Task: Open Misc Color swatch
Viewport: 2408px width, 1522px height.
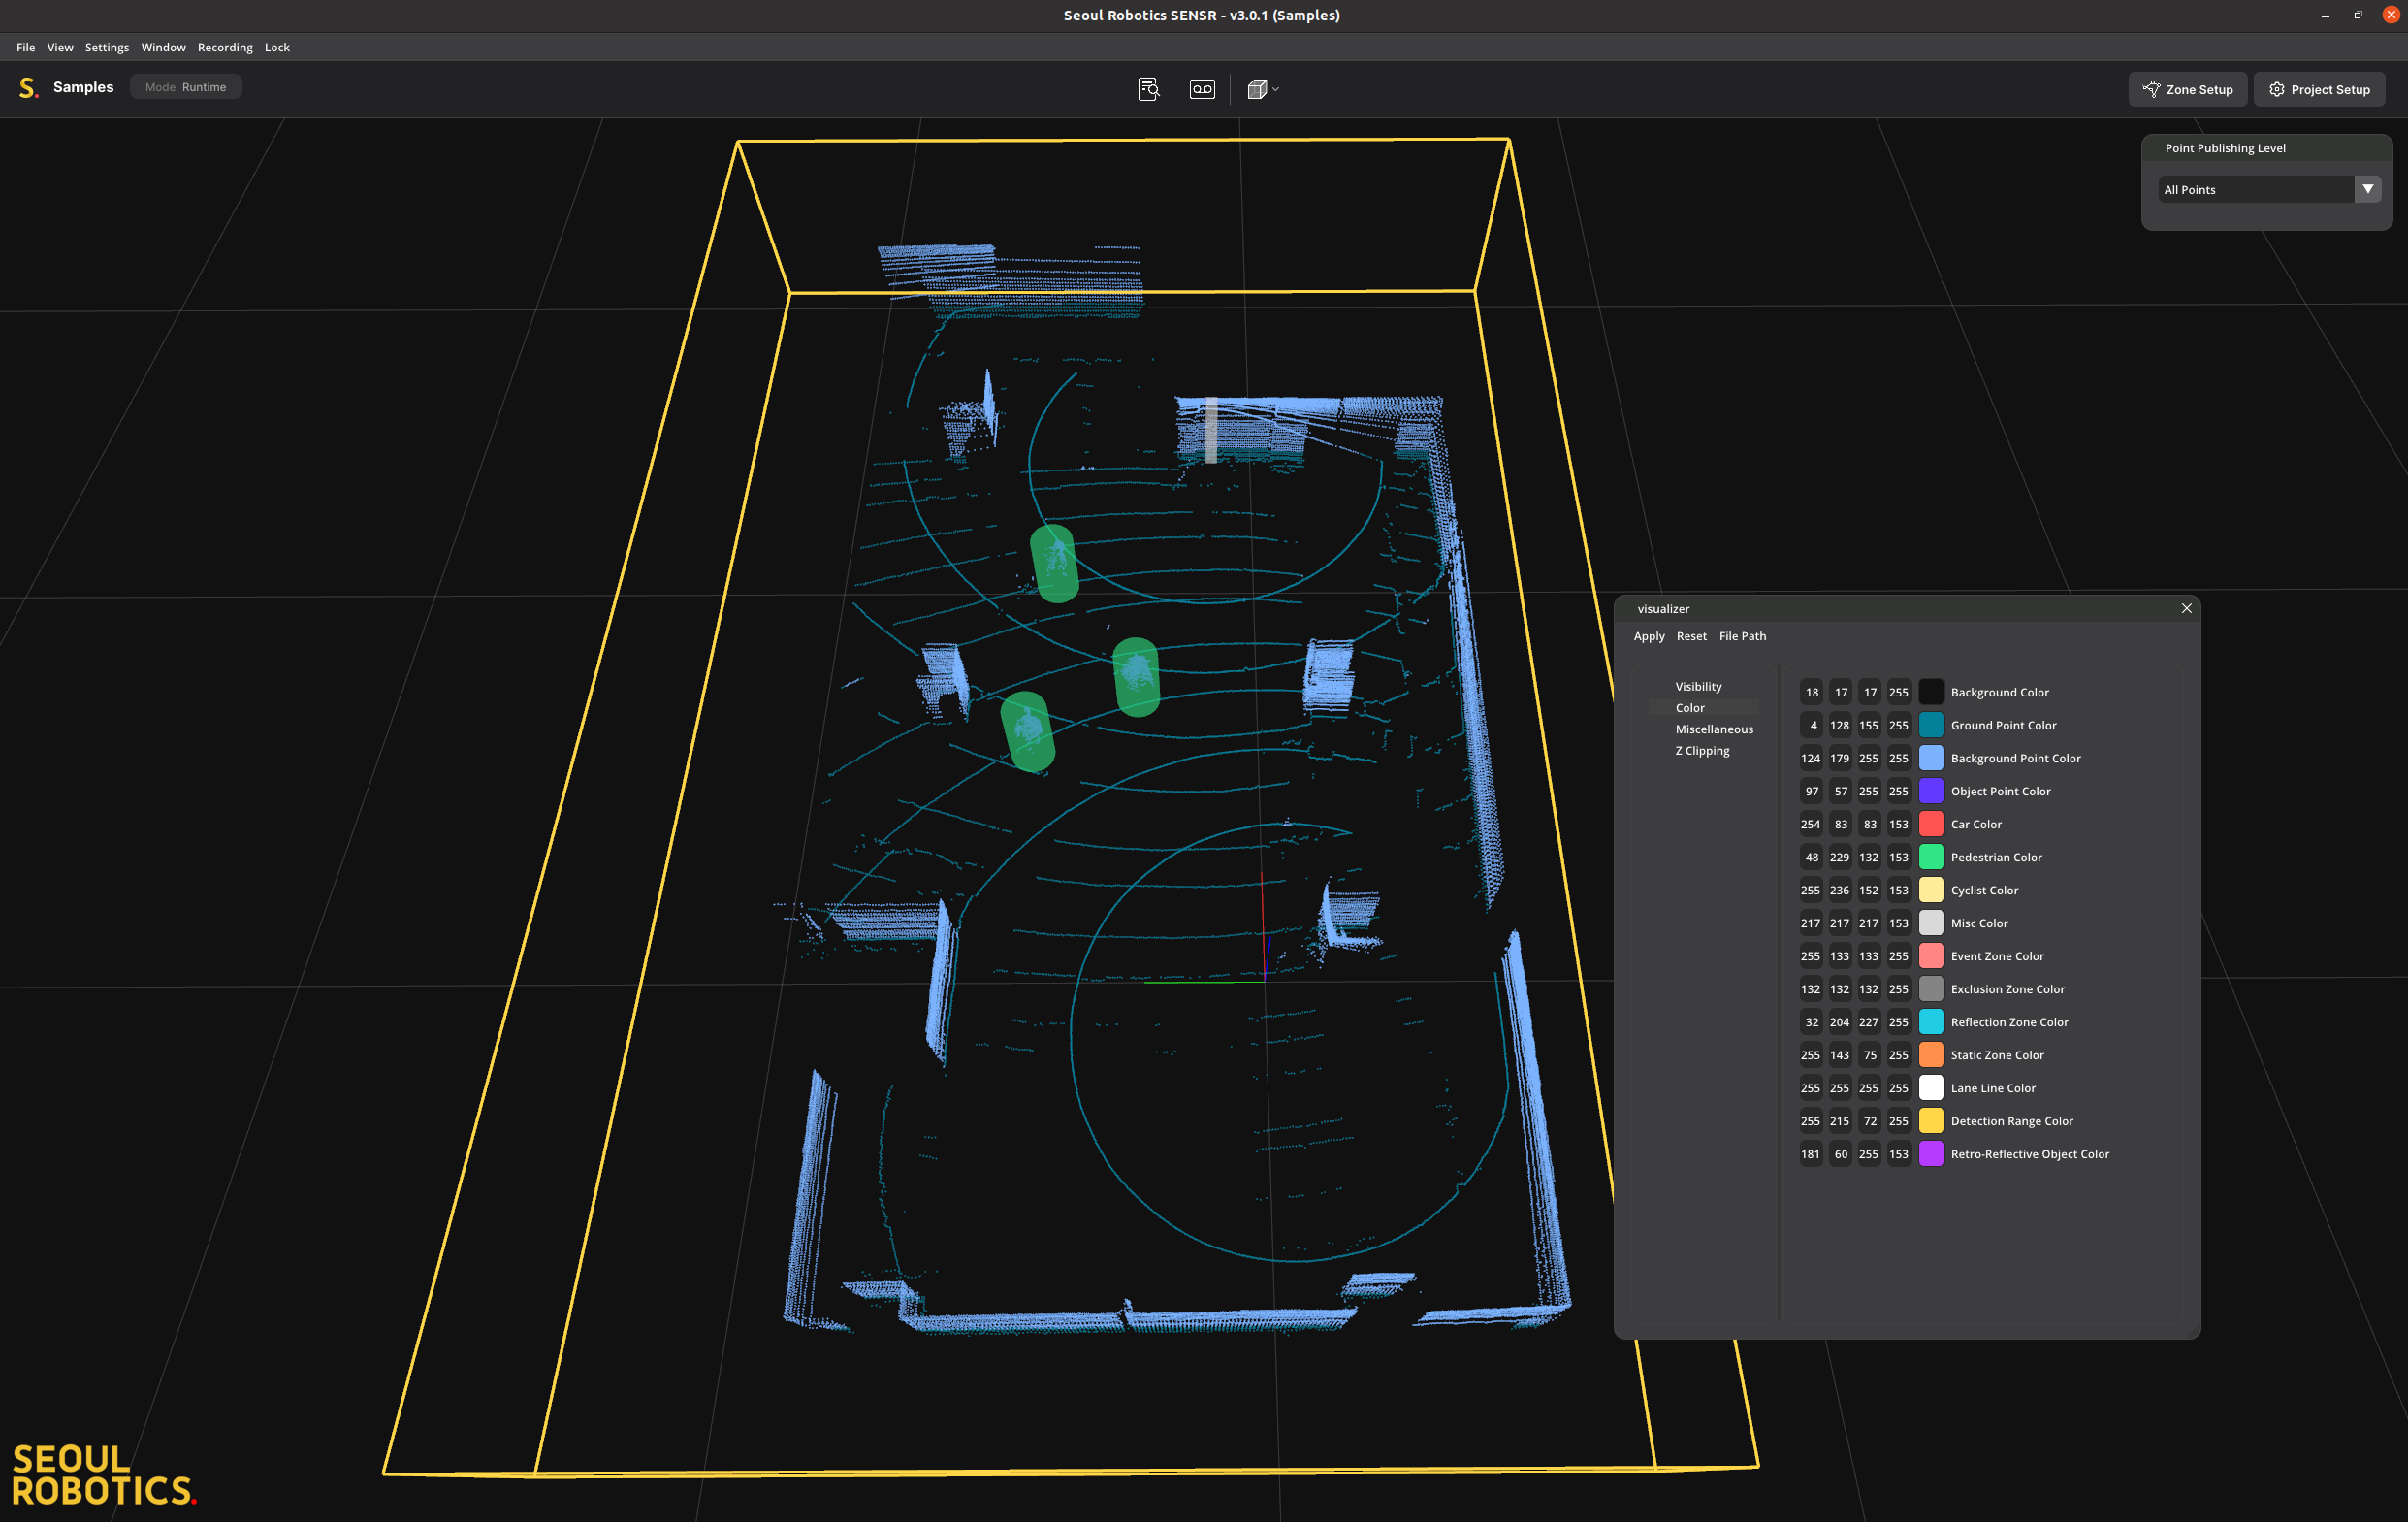Action: coord(1931,923)
